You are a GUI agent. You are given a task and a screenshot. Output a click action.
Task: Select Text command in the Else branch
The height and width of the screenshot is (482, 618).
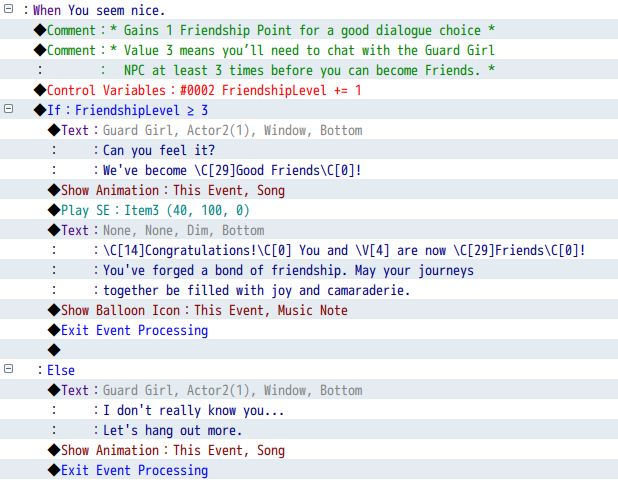click(309, 390)
